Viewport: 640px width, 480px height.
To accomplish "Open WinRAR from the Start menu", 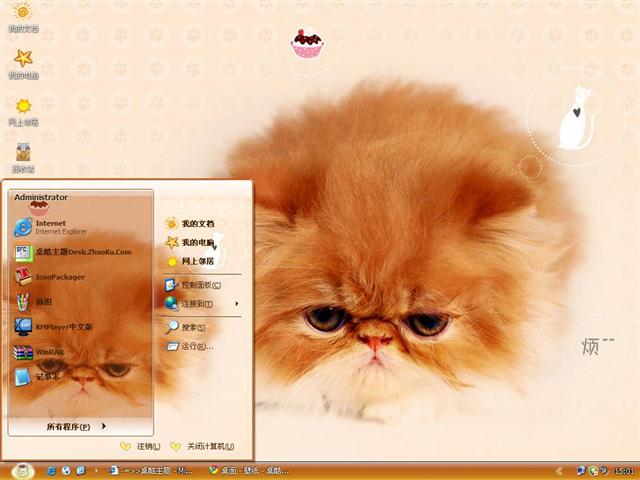I will point(39,352).
